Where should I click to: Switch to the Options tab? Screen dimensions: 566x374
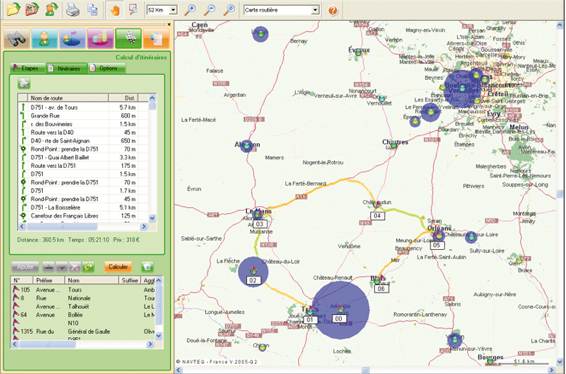tap(107, 68)
